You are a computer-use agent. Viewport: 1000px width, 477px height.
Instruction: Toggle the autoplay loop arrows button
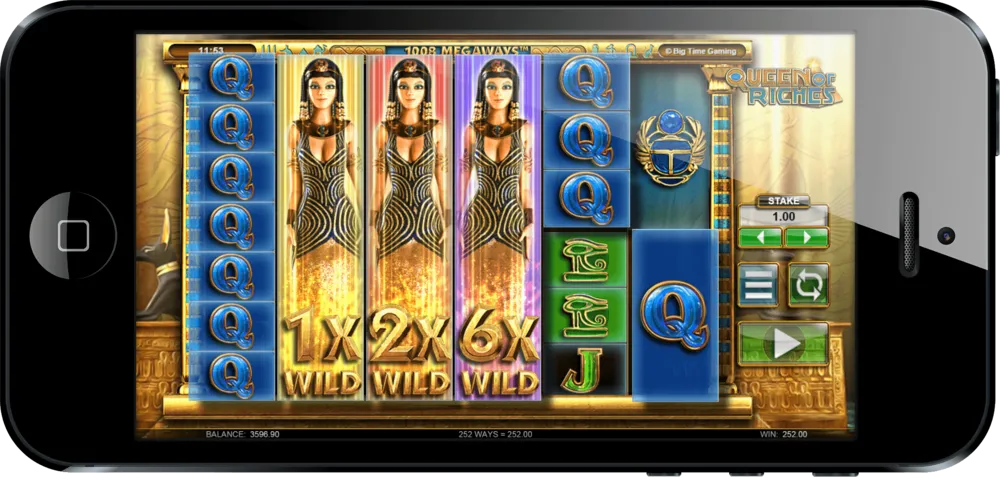tap(809, 284)
